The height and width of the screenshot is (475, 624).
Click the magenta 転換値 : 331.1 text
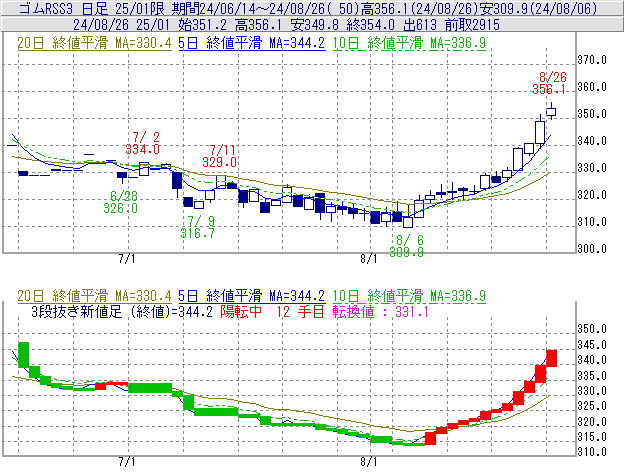pos(380,311)
